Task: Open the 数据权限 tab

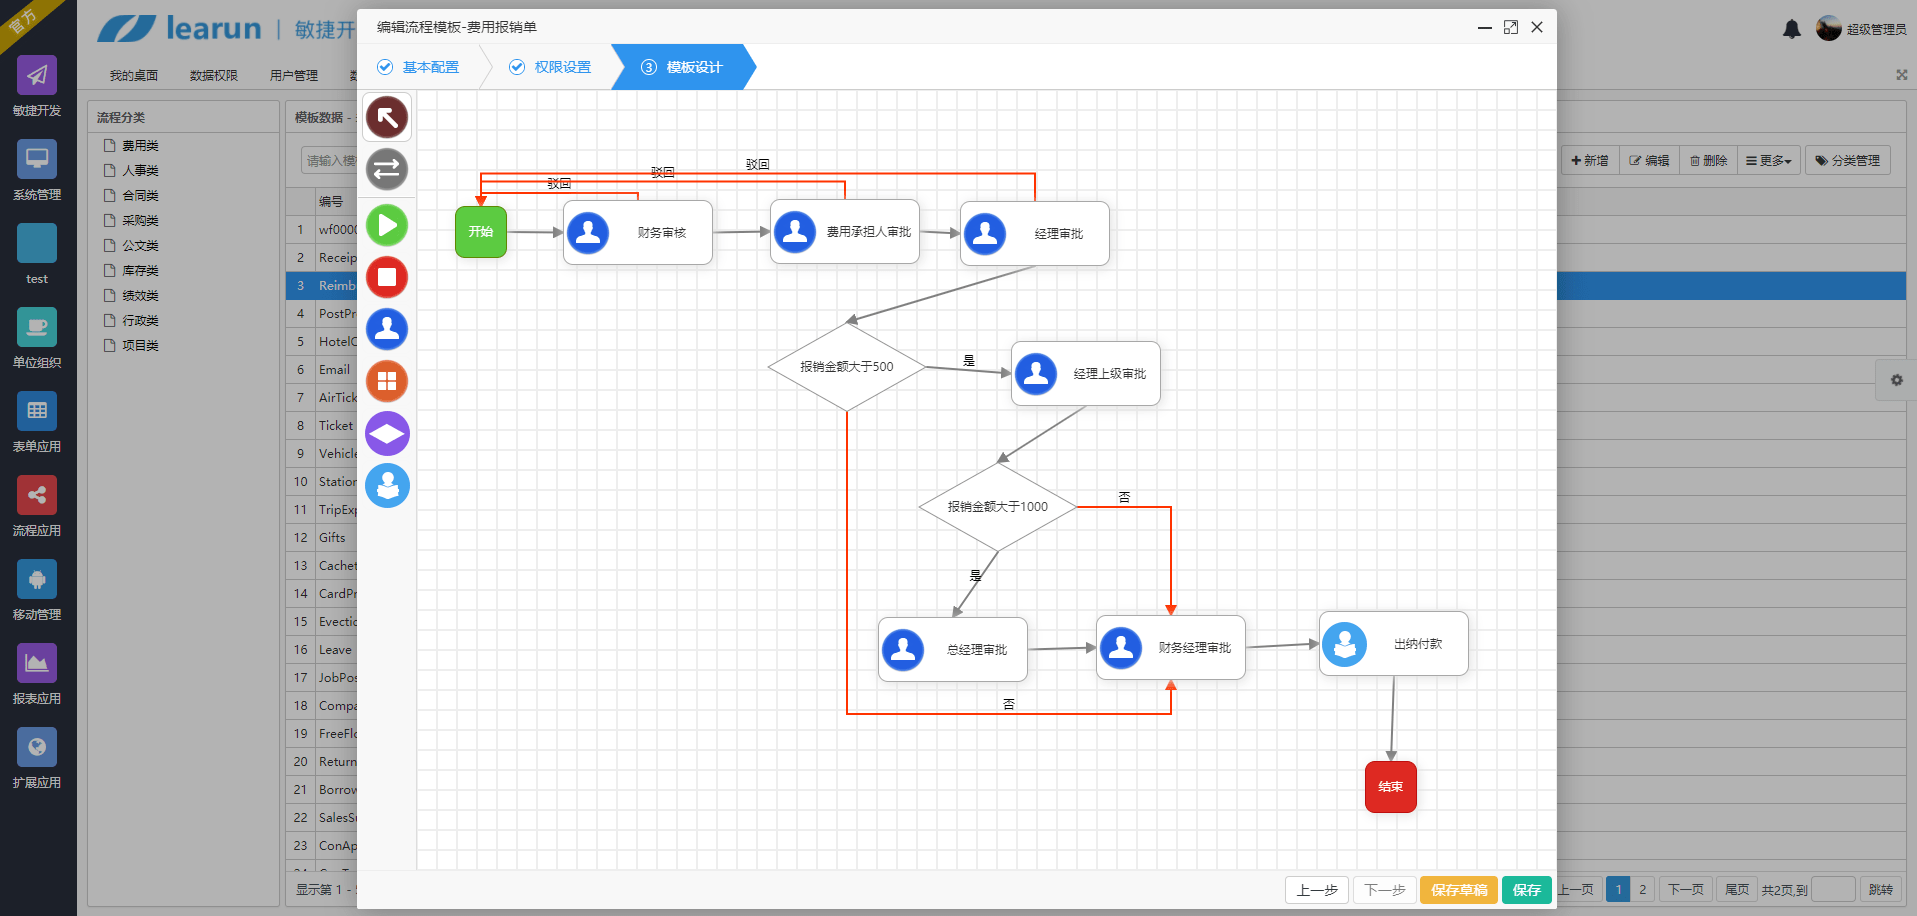Action: [214, 75]
